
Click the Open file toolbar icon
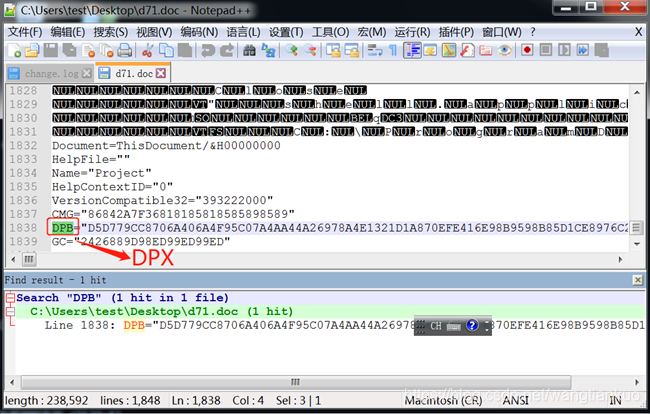click(32, 51)
